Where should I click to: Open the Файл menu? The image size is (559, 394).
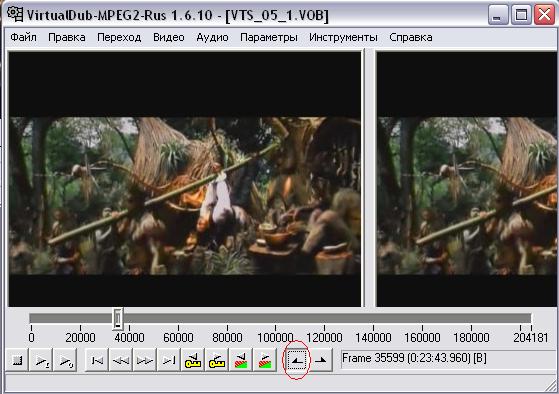click(24, 37)
